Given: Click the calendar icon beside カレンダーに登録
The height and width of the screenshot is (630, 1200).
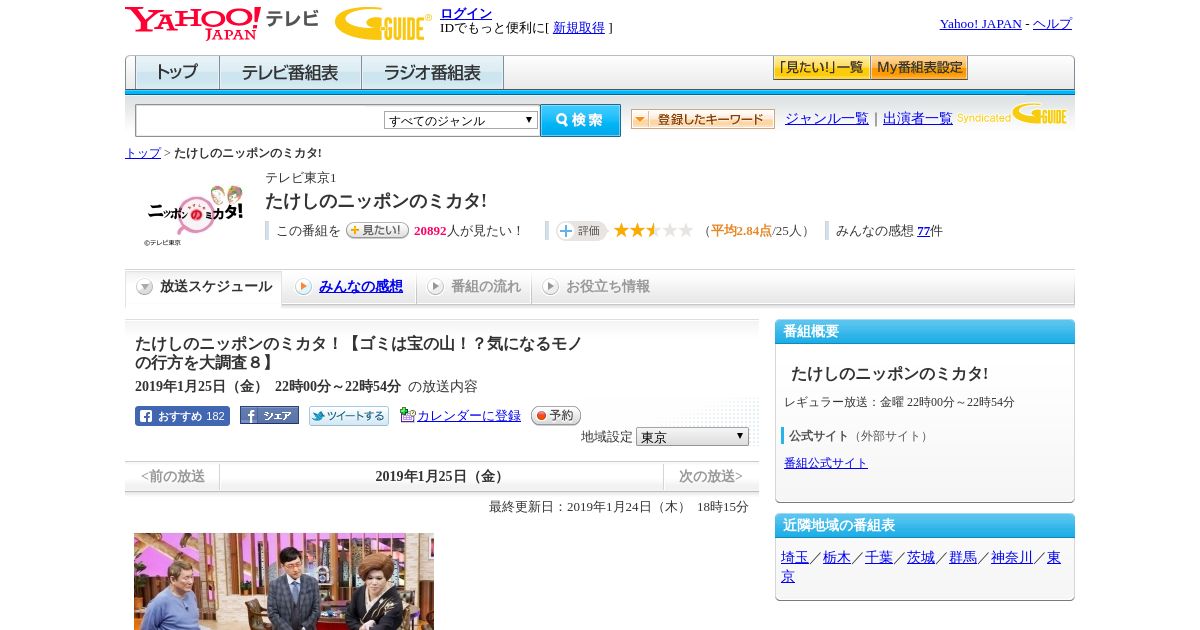Looking at the screenshot, I should tap(407, 415).
